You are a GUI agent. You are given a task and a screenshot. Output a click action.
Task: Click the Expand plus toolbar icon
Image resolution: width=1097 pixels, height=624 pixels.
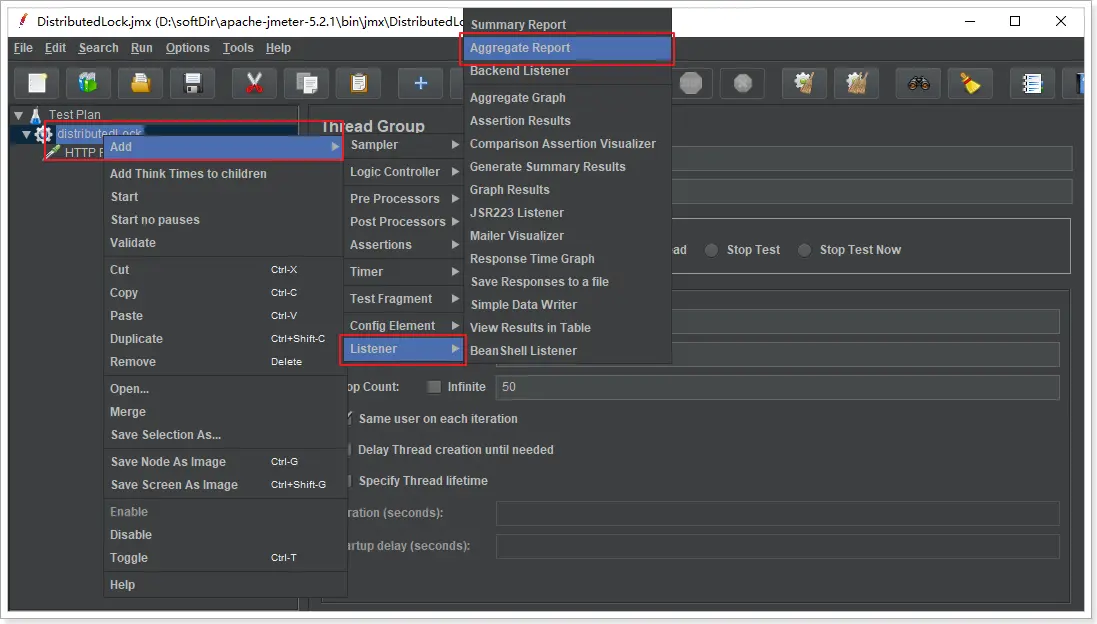(x=420, y=83)
